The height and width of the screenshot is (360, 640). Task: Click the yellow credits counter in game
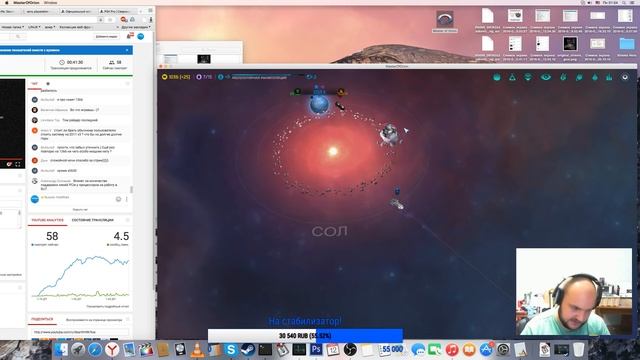176,77
